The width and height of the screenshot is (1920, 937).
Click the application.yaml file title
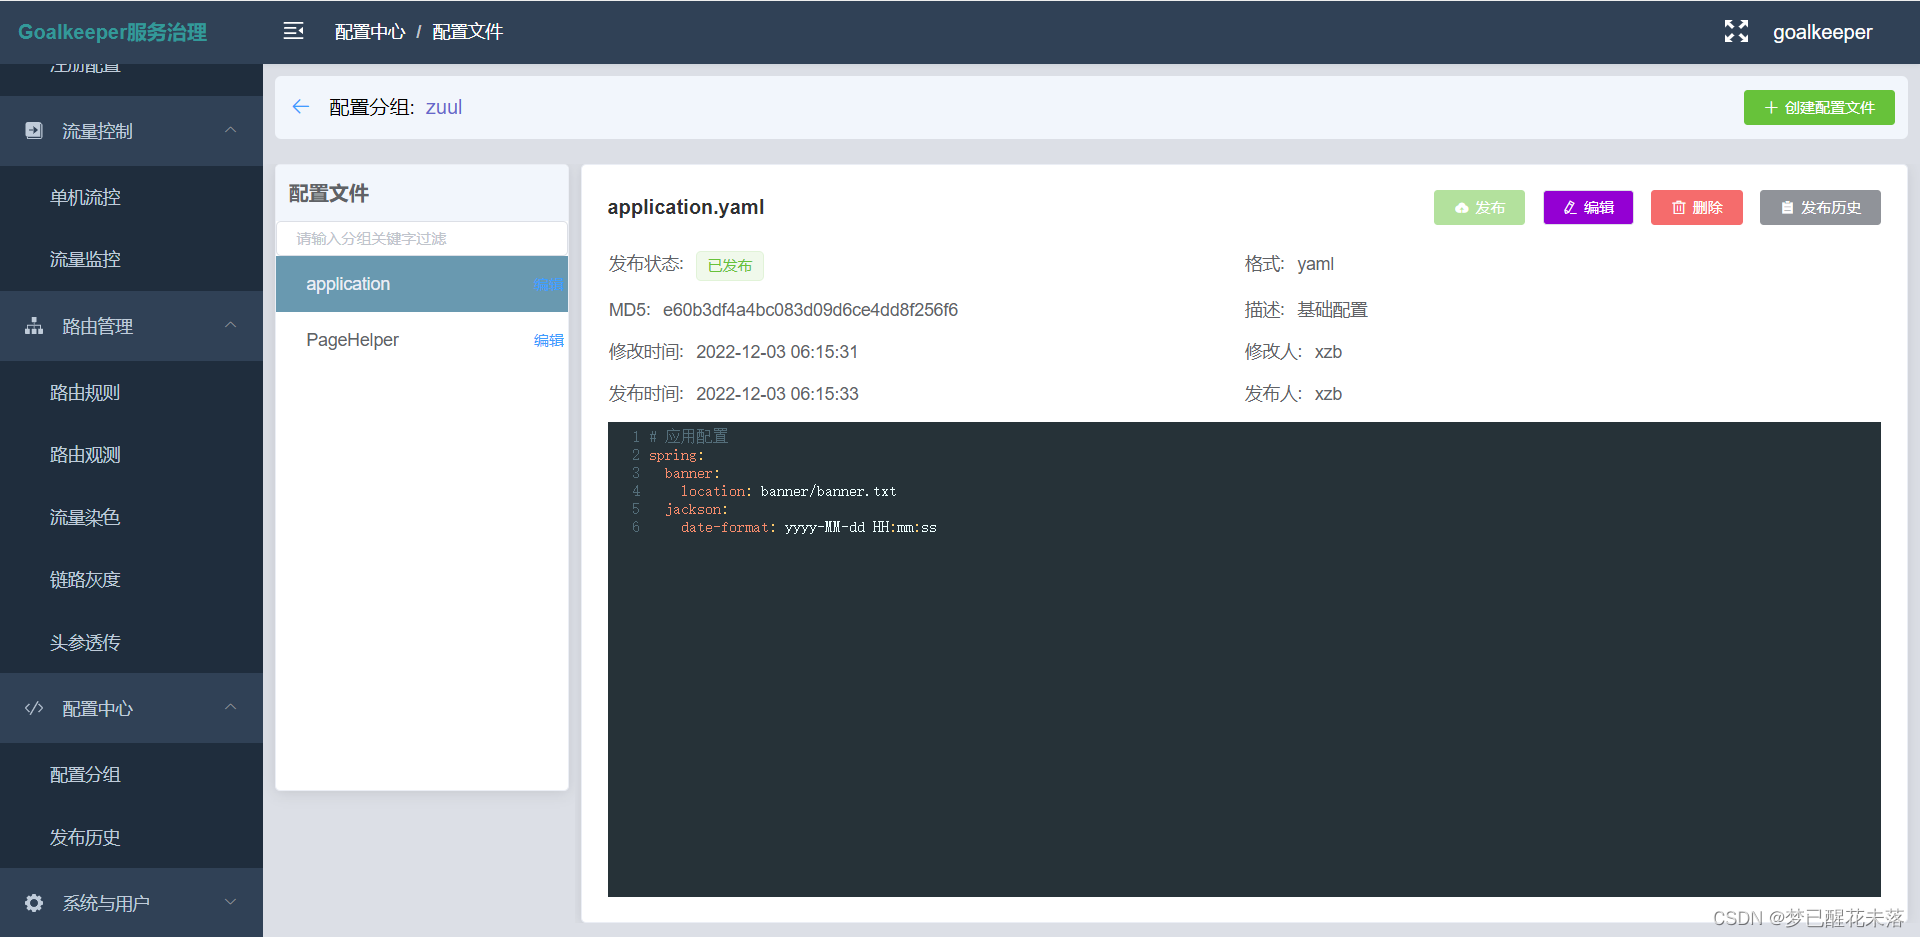[x=686, y=207]
